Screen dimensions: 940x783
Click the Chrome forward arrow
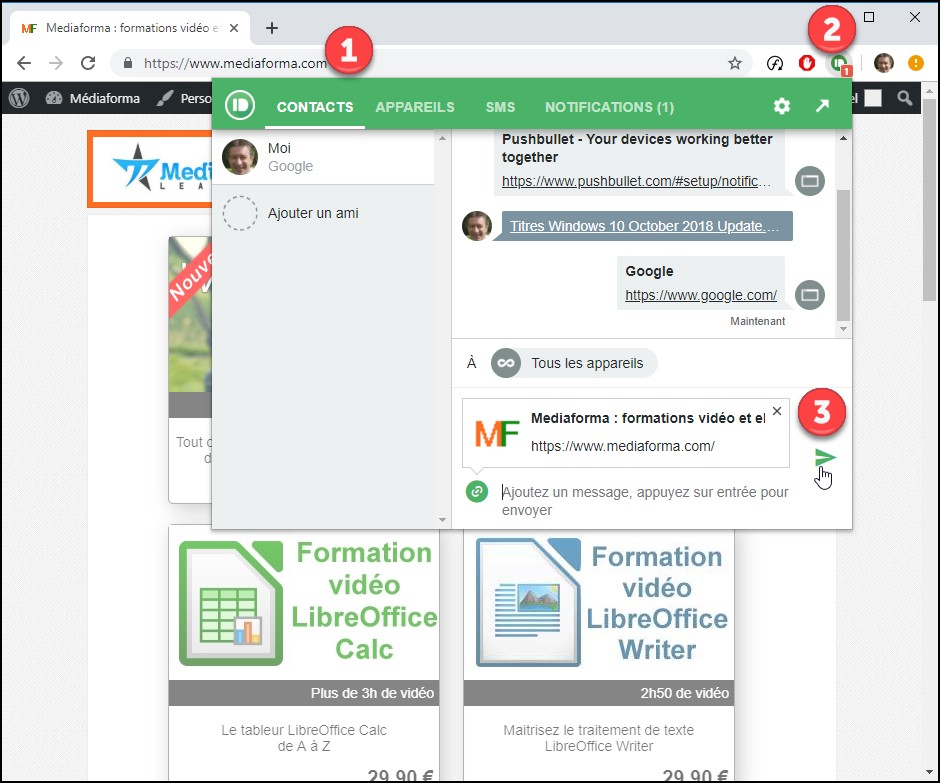56,63
